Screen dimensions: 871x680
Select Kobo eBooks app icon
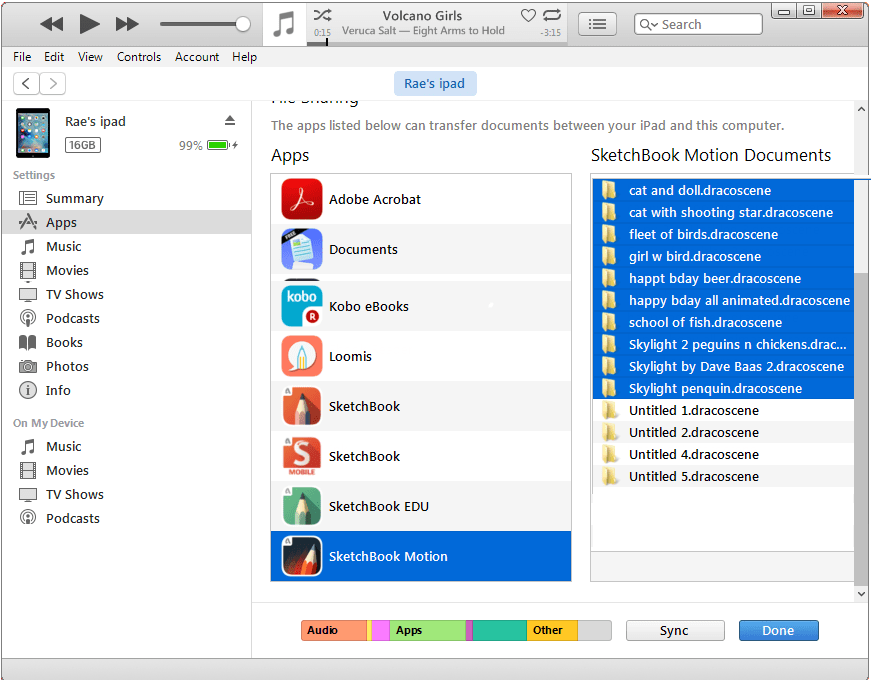302,306
